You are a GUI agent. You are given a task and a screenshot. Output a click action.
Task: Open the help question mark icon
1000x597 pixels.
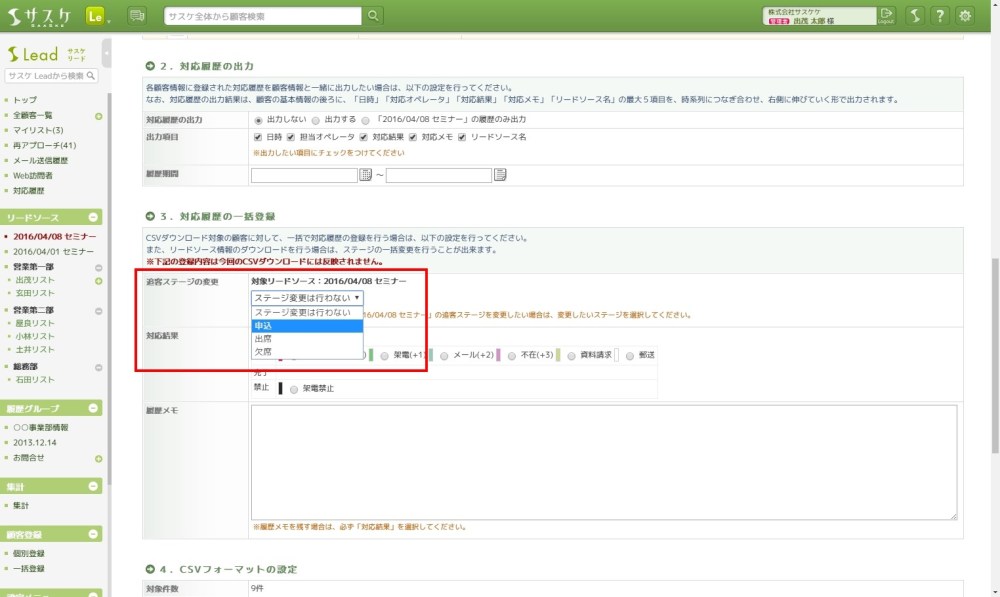point(940,15)
